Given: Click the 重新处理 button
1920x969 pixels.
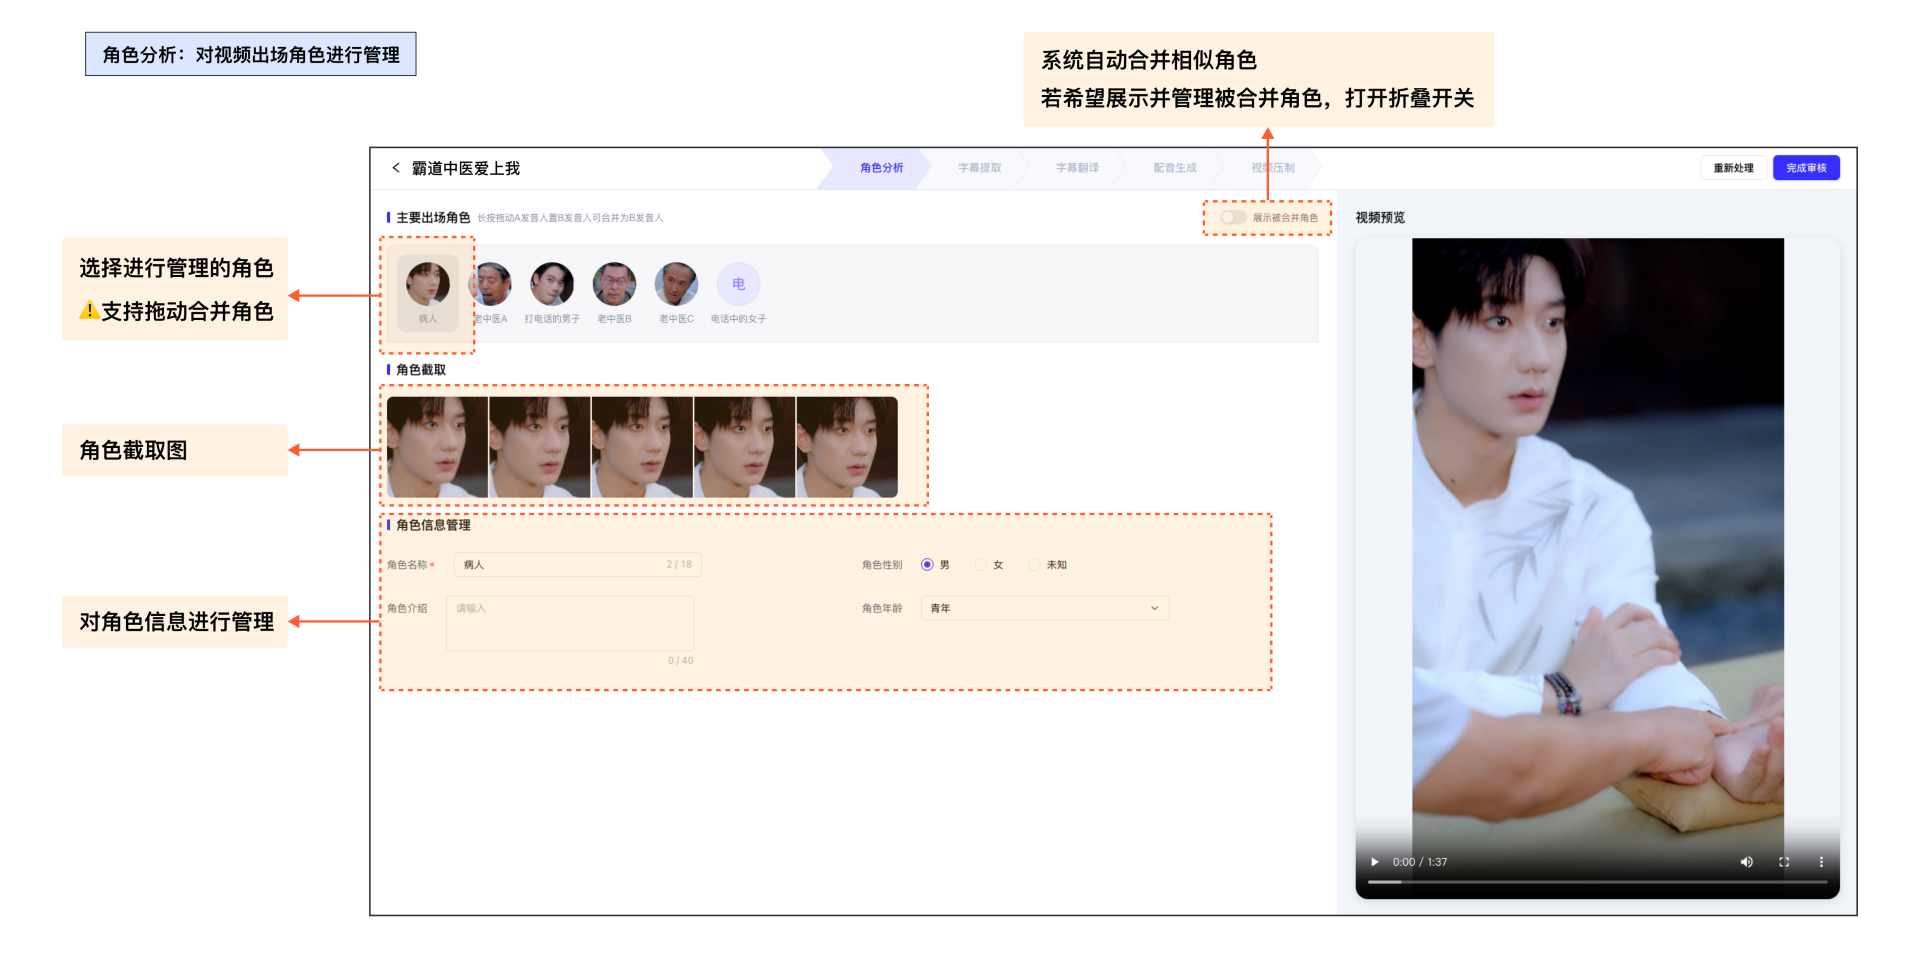Looking at the screenshot, I should [1733, 168].
